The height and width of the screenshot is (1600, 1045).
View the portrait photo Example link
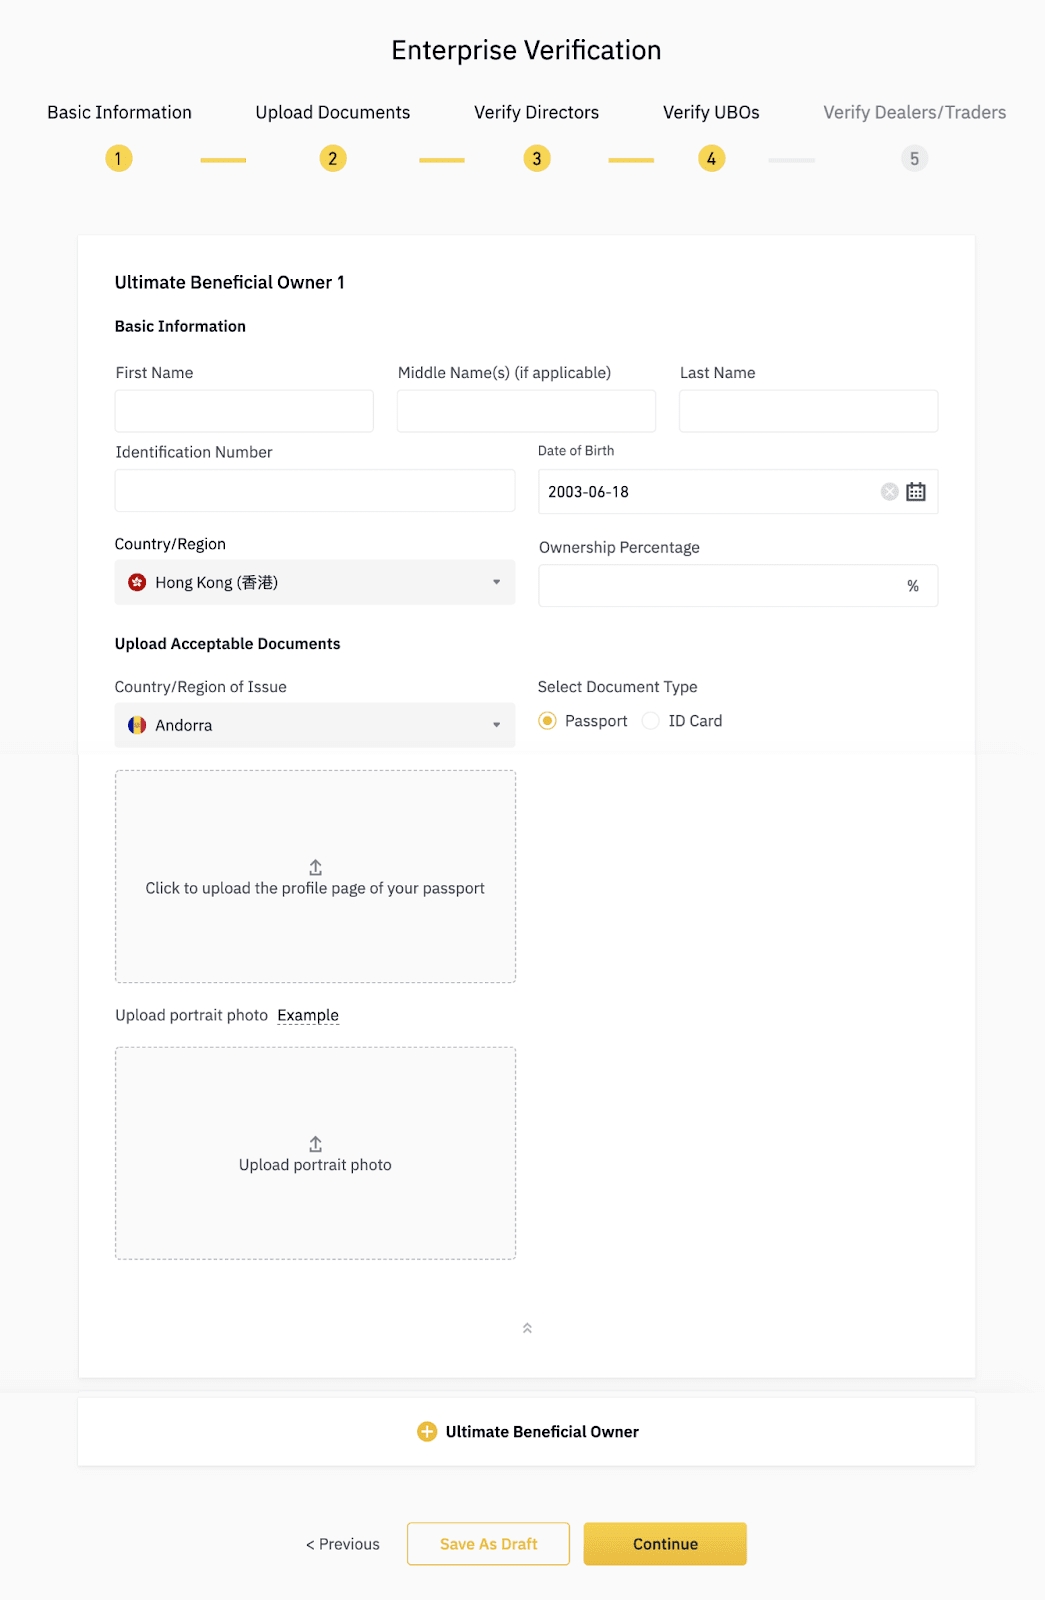(x=308, y=1015)
